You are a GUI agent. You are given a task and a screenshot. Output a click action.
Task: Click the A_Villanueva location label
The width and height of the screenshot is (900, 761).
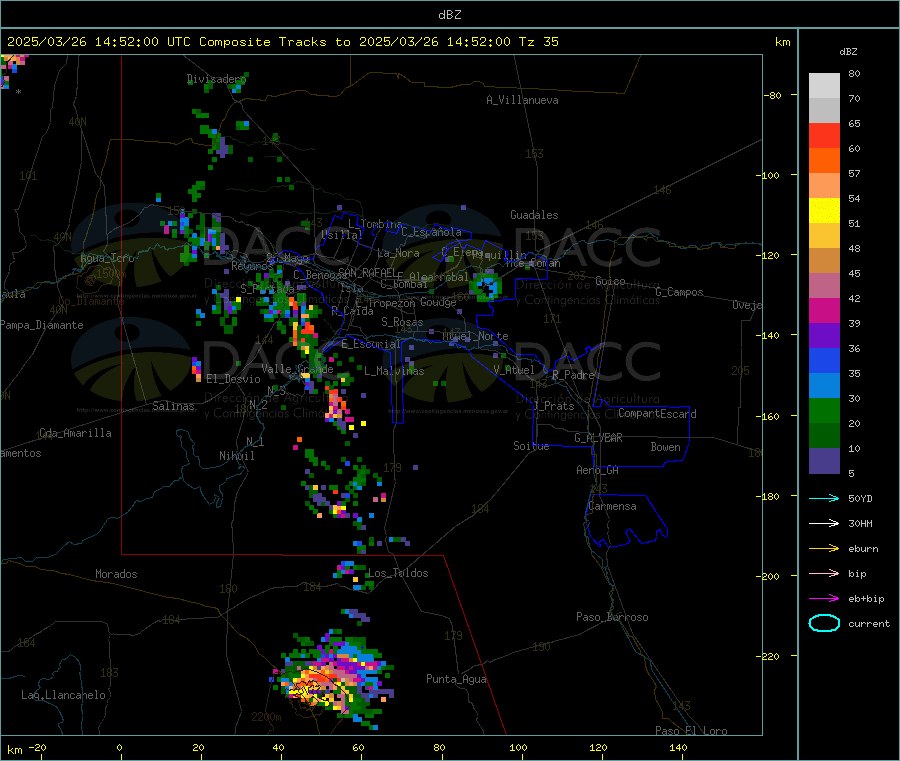point(522,100)
